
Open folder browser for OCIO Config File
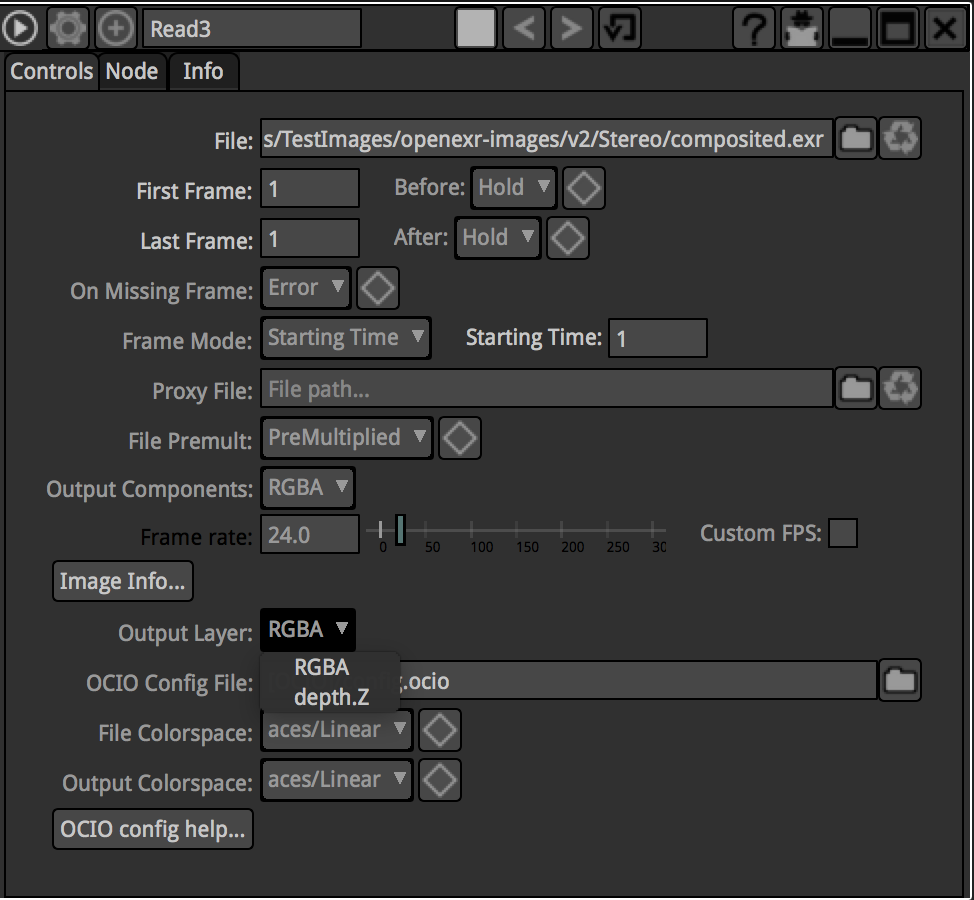point(900,681)
